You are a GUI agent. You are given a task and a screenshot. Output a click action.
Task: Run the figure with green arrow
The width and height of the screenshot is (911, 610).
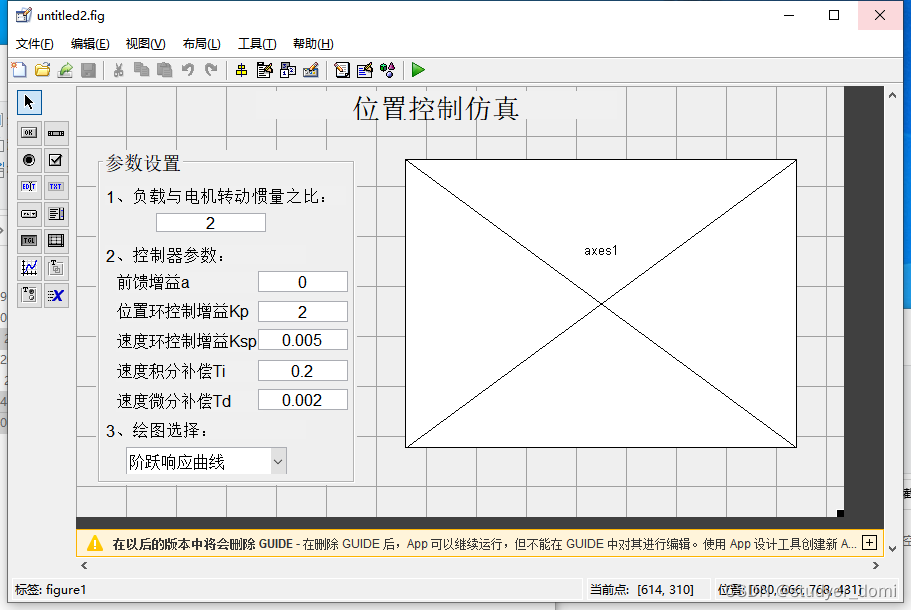(x=418, y=70)
